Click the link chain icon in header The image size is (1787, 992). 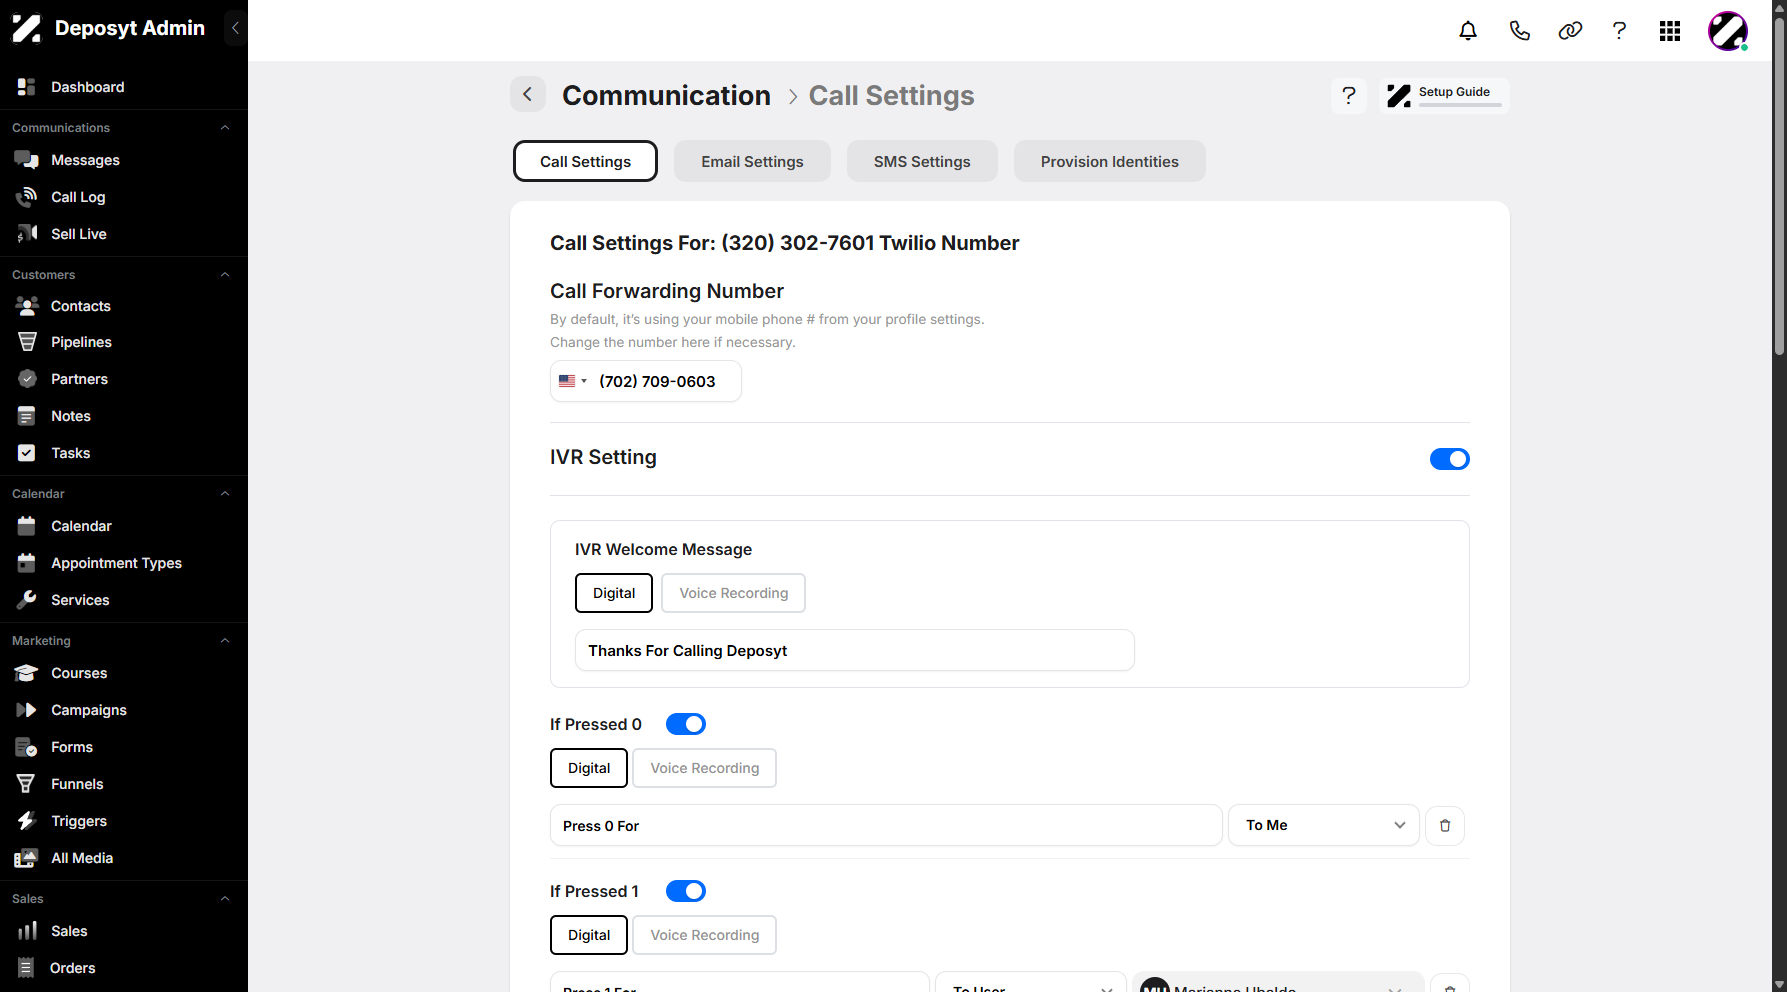[1570, 31]
